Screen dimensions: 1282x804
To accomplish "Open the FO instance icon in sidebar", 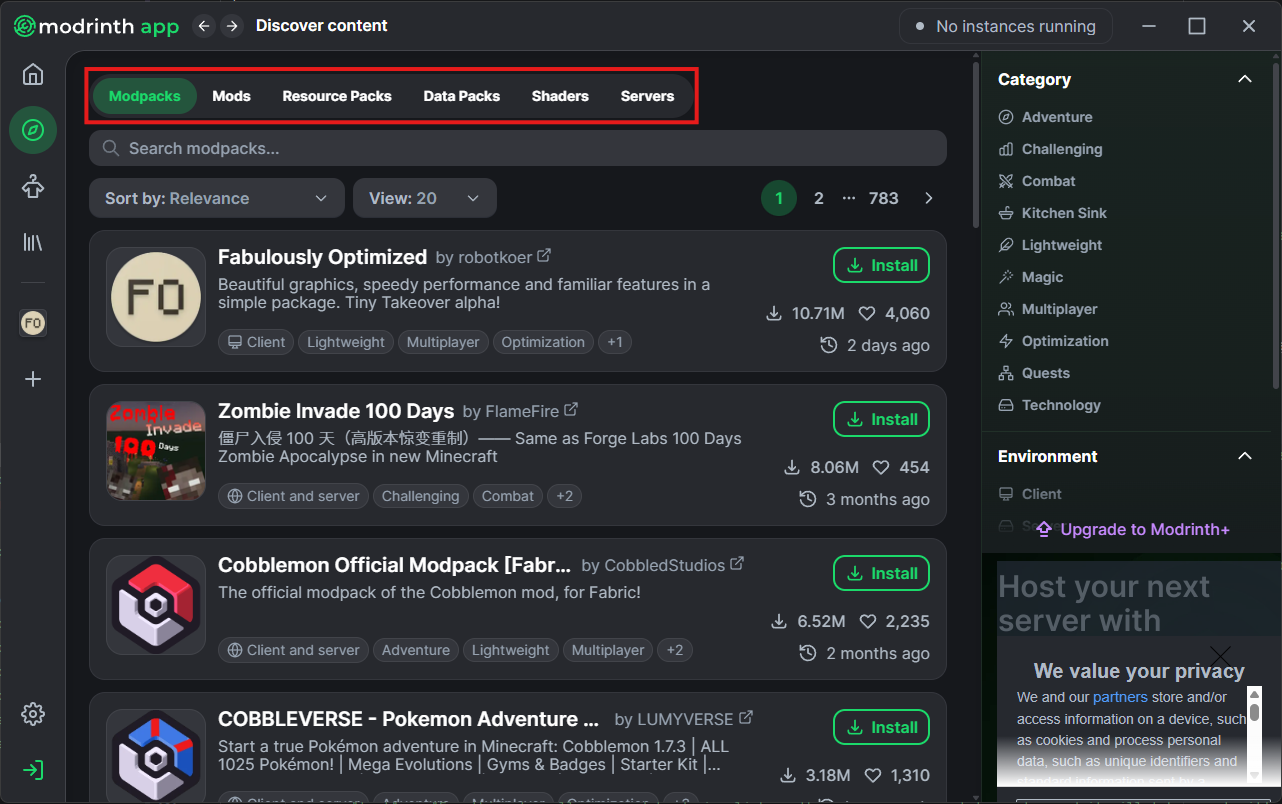I will pyautogui.click(x=32, y=322).
